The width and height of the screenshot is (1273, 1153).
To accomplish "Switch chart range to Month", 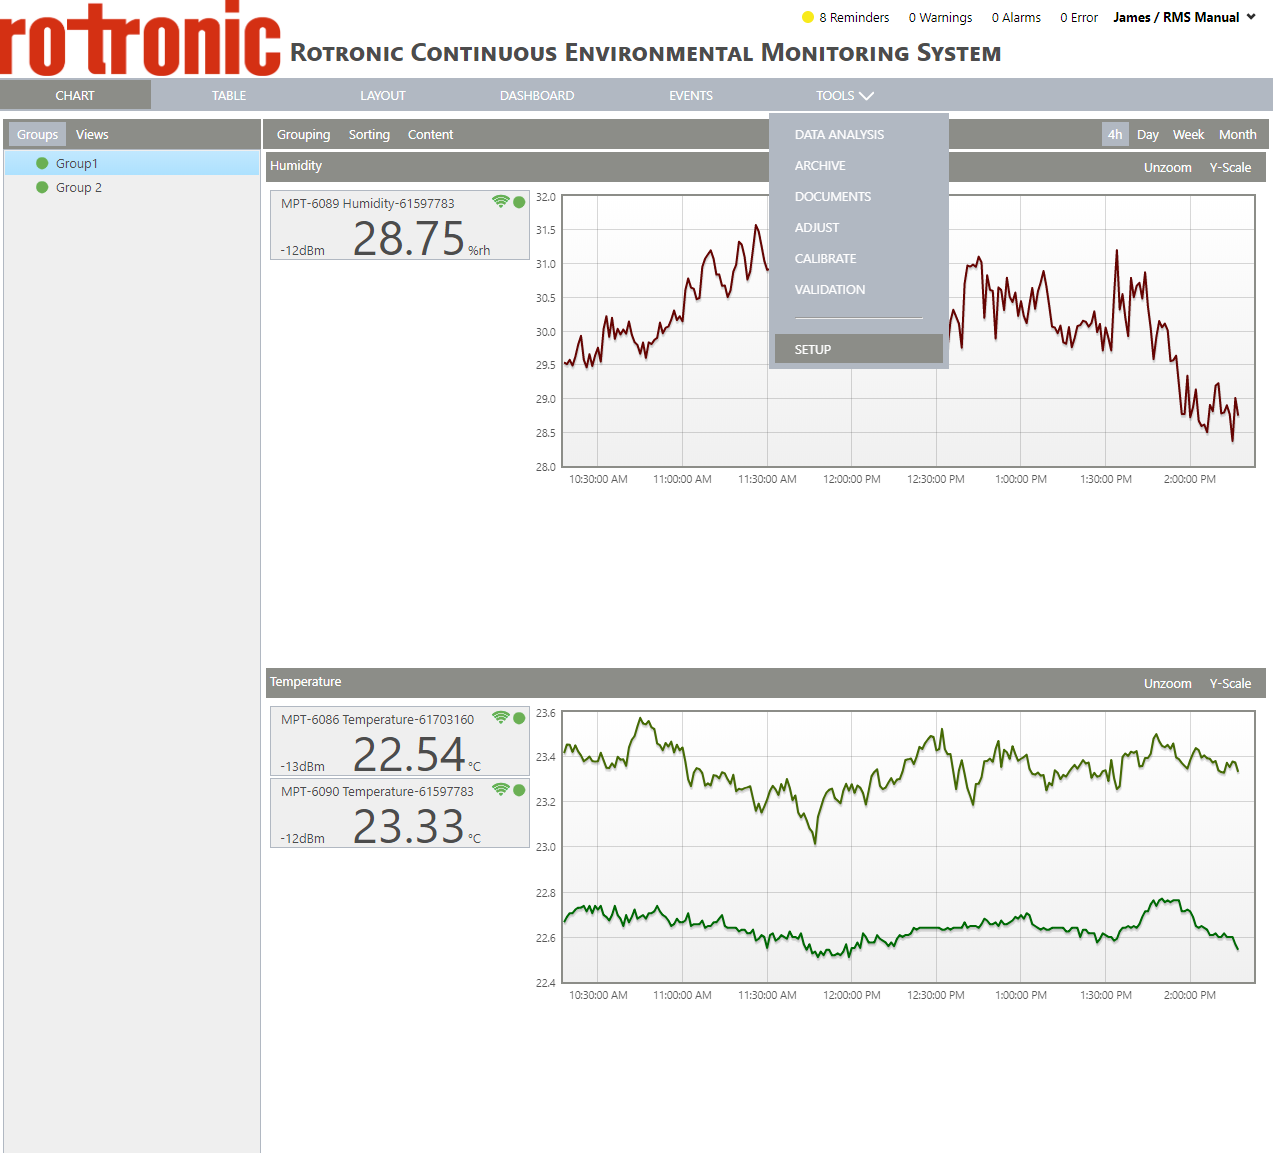I will (x=1237, y=134).
